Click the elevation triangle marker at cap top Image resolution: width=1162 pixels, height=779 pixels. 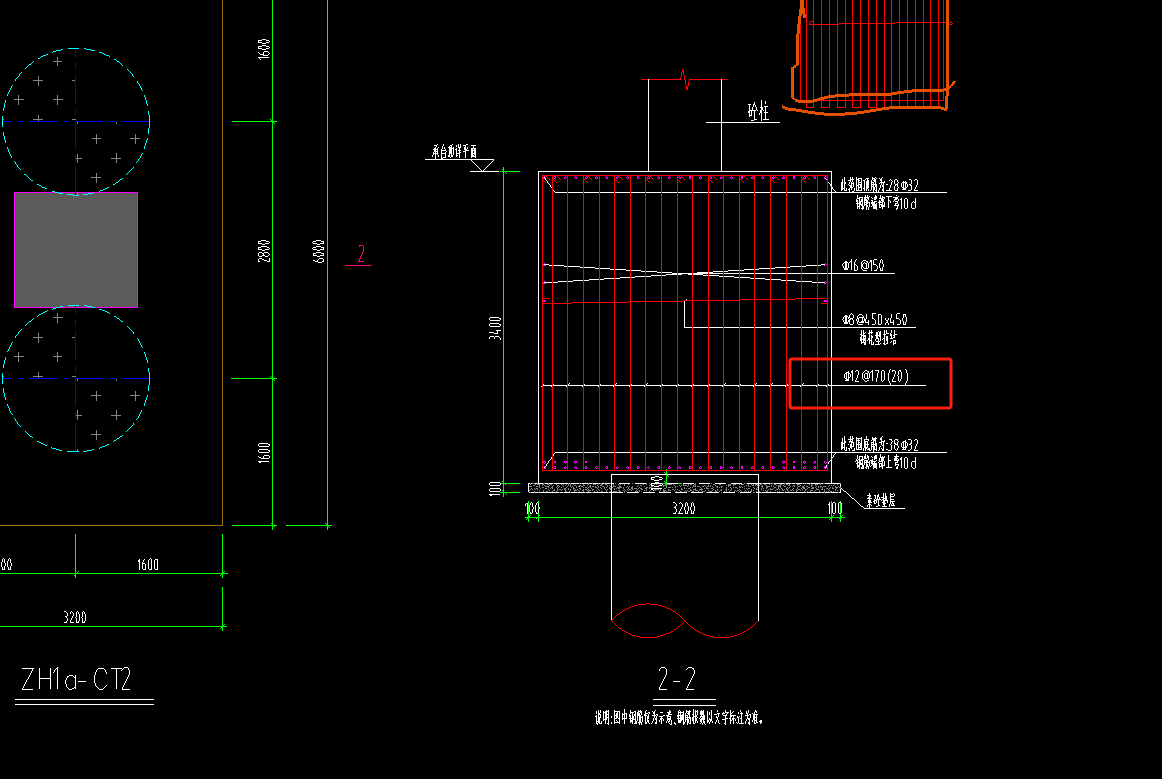482,166
